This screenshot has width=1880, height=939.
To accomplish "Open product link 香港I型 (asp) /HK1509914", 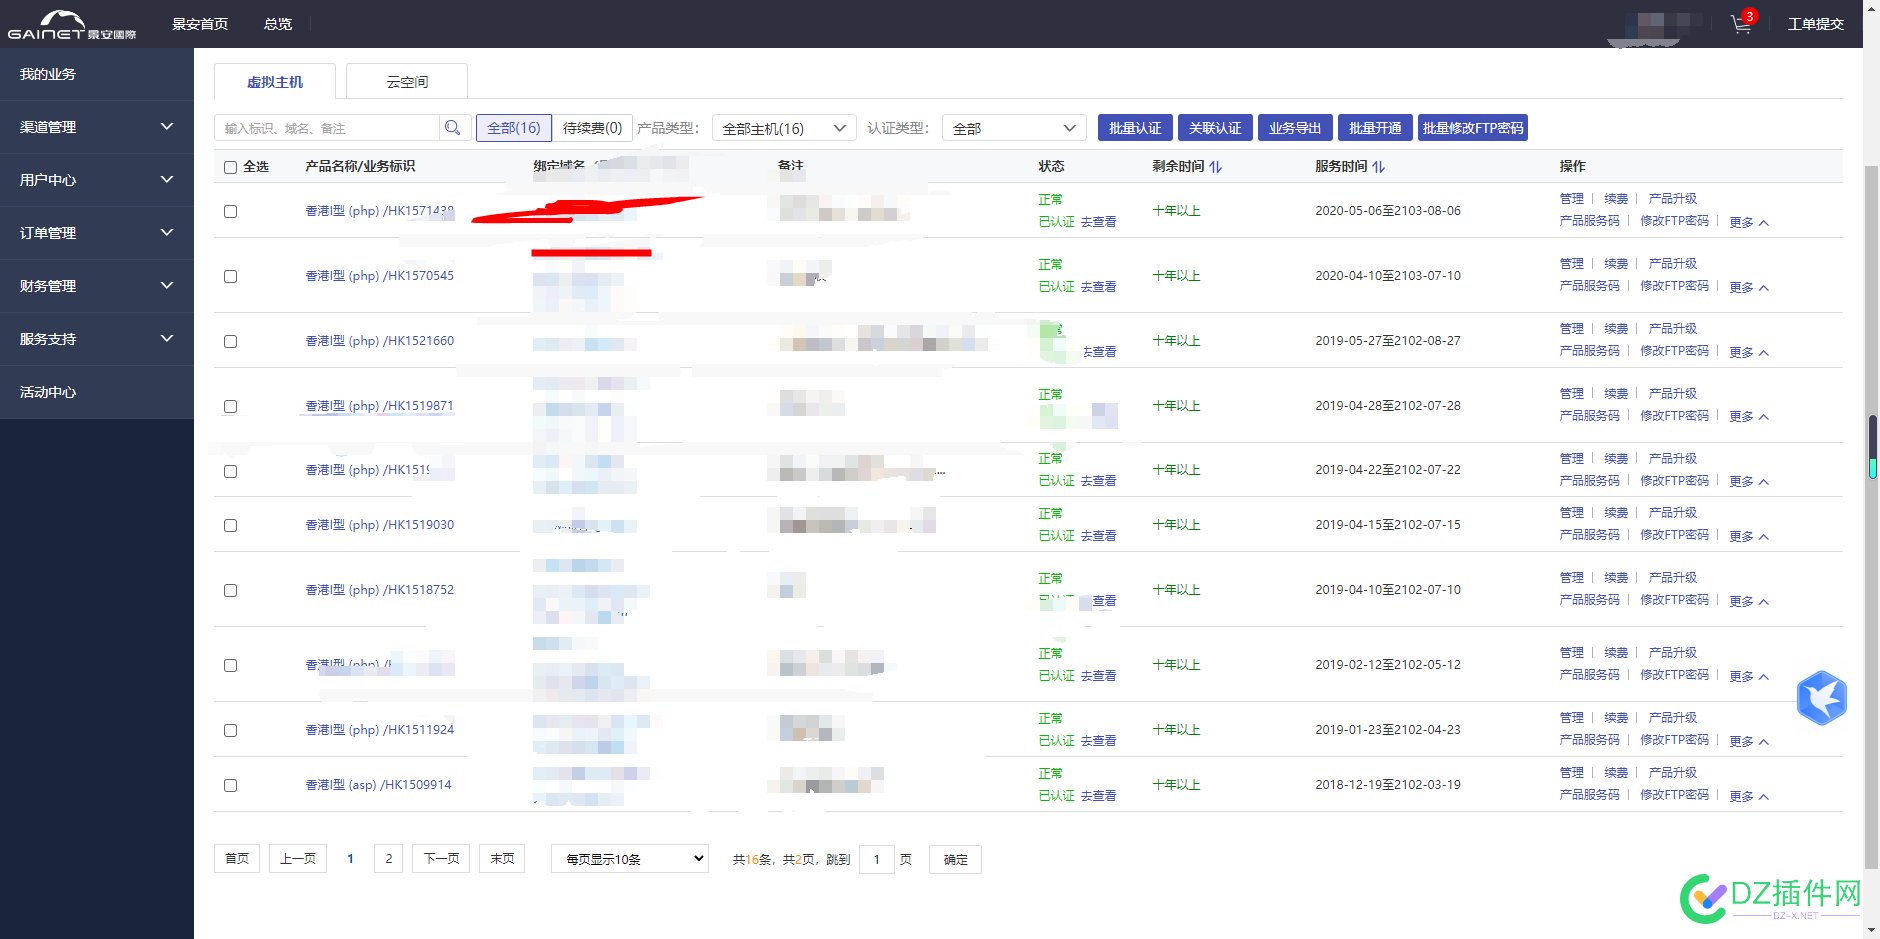I will 378,785.
